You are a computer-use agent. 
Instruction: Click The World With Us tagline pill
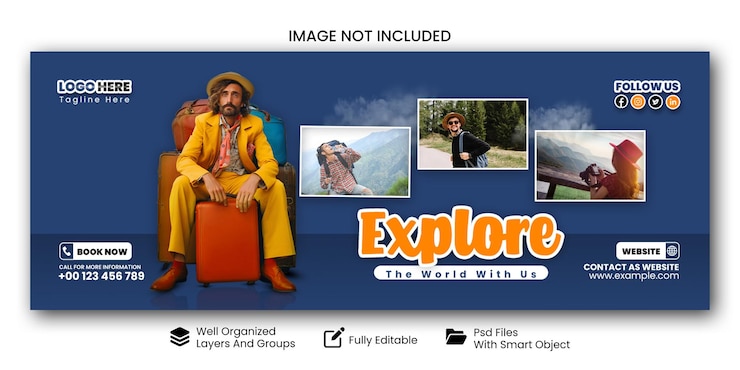click(x=461, y=273)
